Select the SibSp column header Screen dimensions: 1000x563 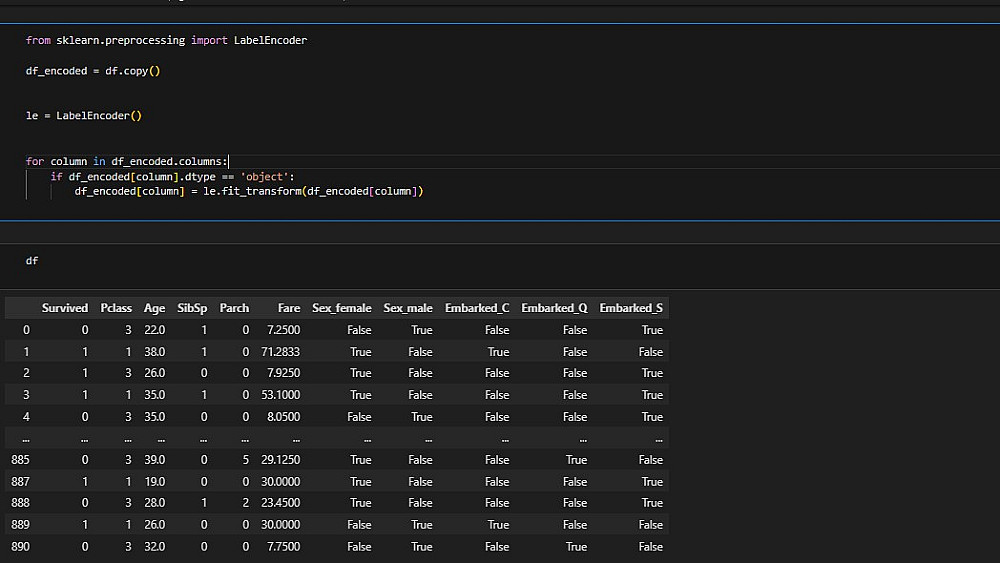pos(192,308)
